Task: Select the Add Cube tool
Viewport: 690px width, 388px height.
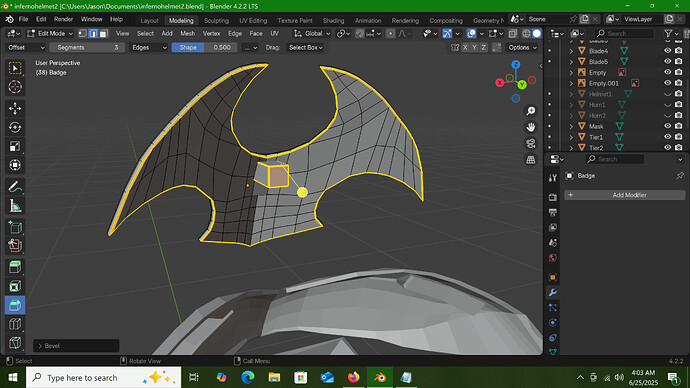Action: pos(15,227)
